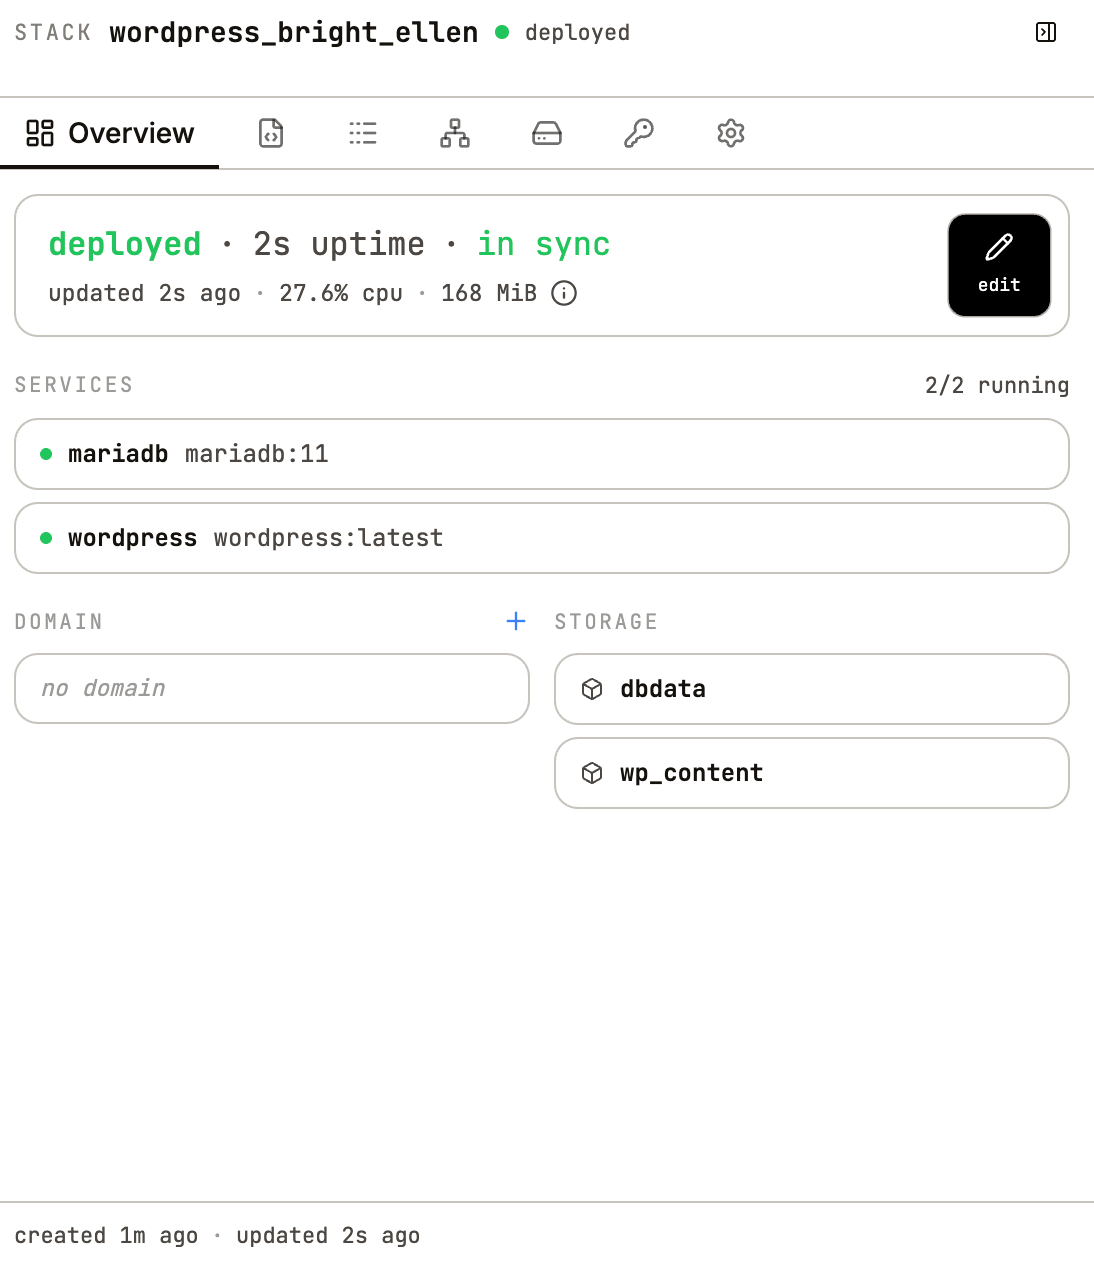Image resolution: width=1094 pixels, height=1266 pixels.
Task: Open the compose file code tab
Action: pos(271,133)
